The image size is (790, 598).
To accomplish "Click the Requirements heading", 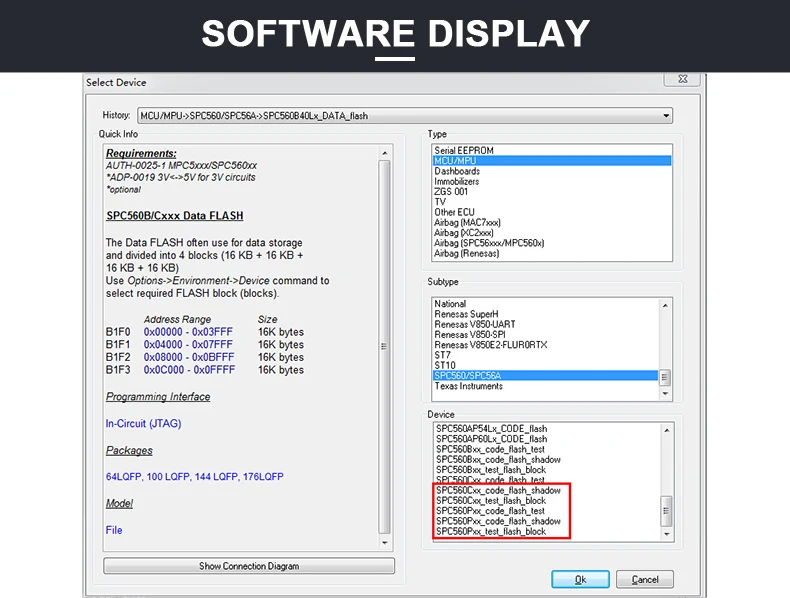I will (x=141, y=153).
